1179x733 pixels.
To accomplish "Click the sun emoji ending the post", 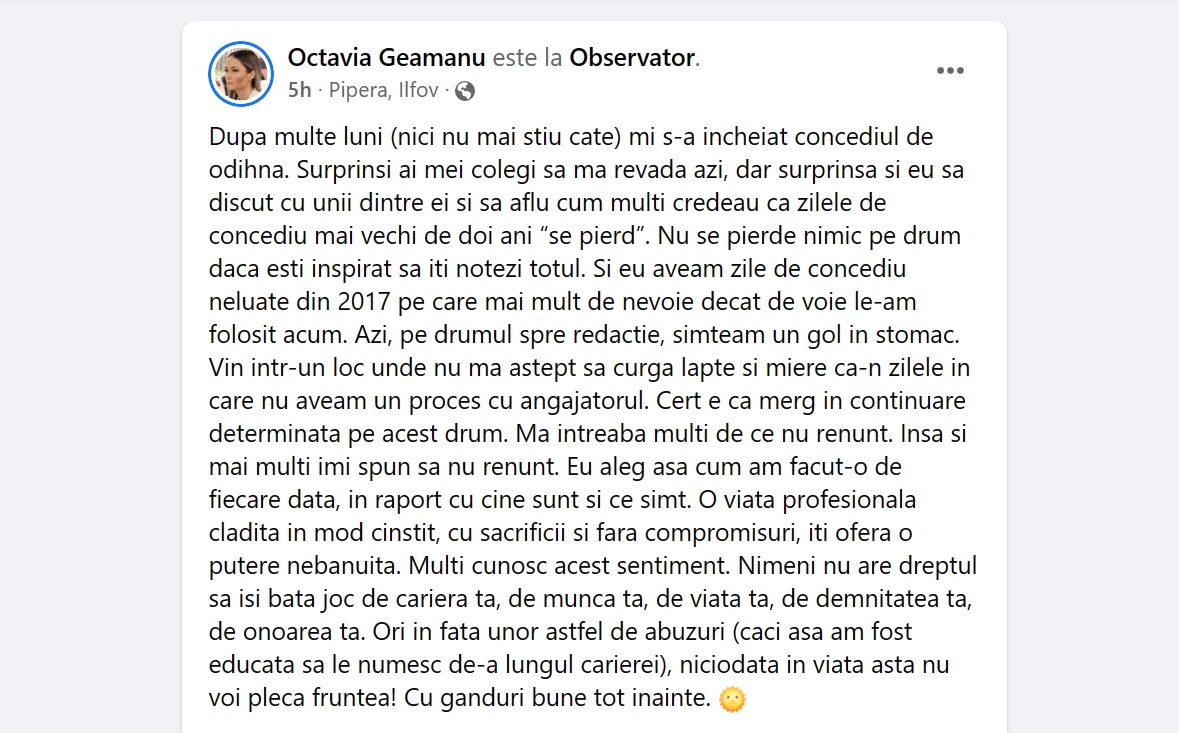I will coord(733,700).
